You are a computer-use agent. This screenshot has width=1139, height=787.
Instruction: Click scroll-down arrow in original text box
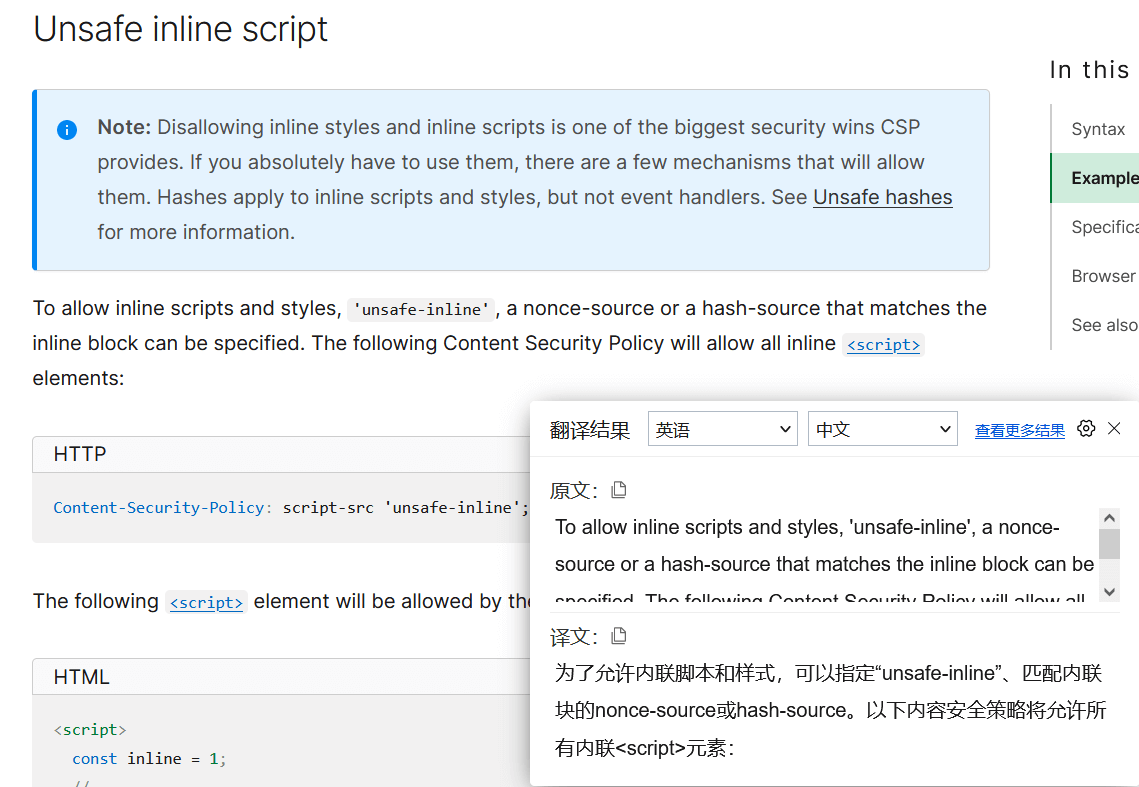pos(1109,592)
